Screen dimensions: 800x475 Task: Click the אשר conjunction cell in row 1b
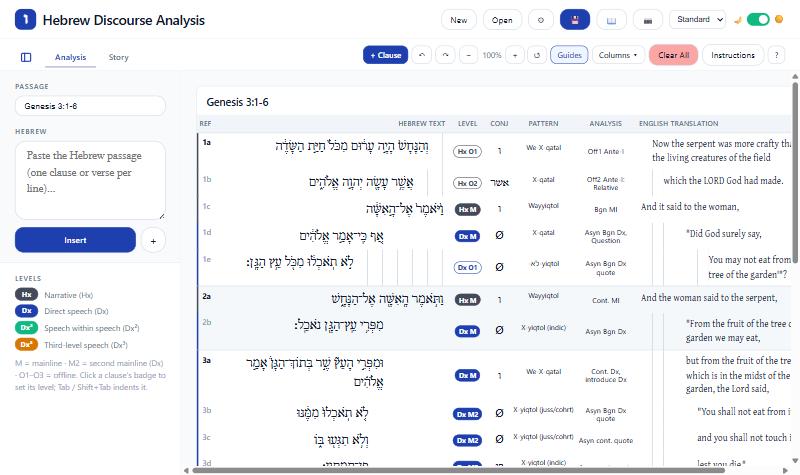point(499,183)
